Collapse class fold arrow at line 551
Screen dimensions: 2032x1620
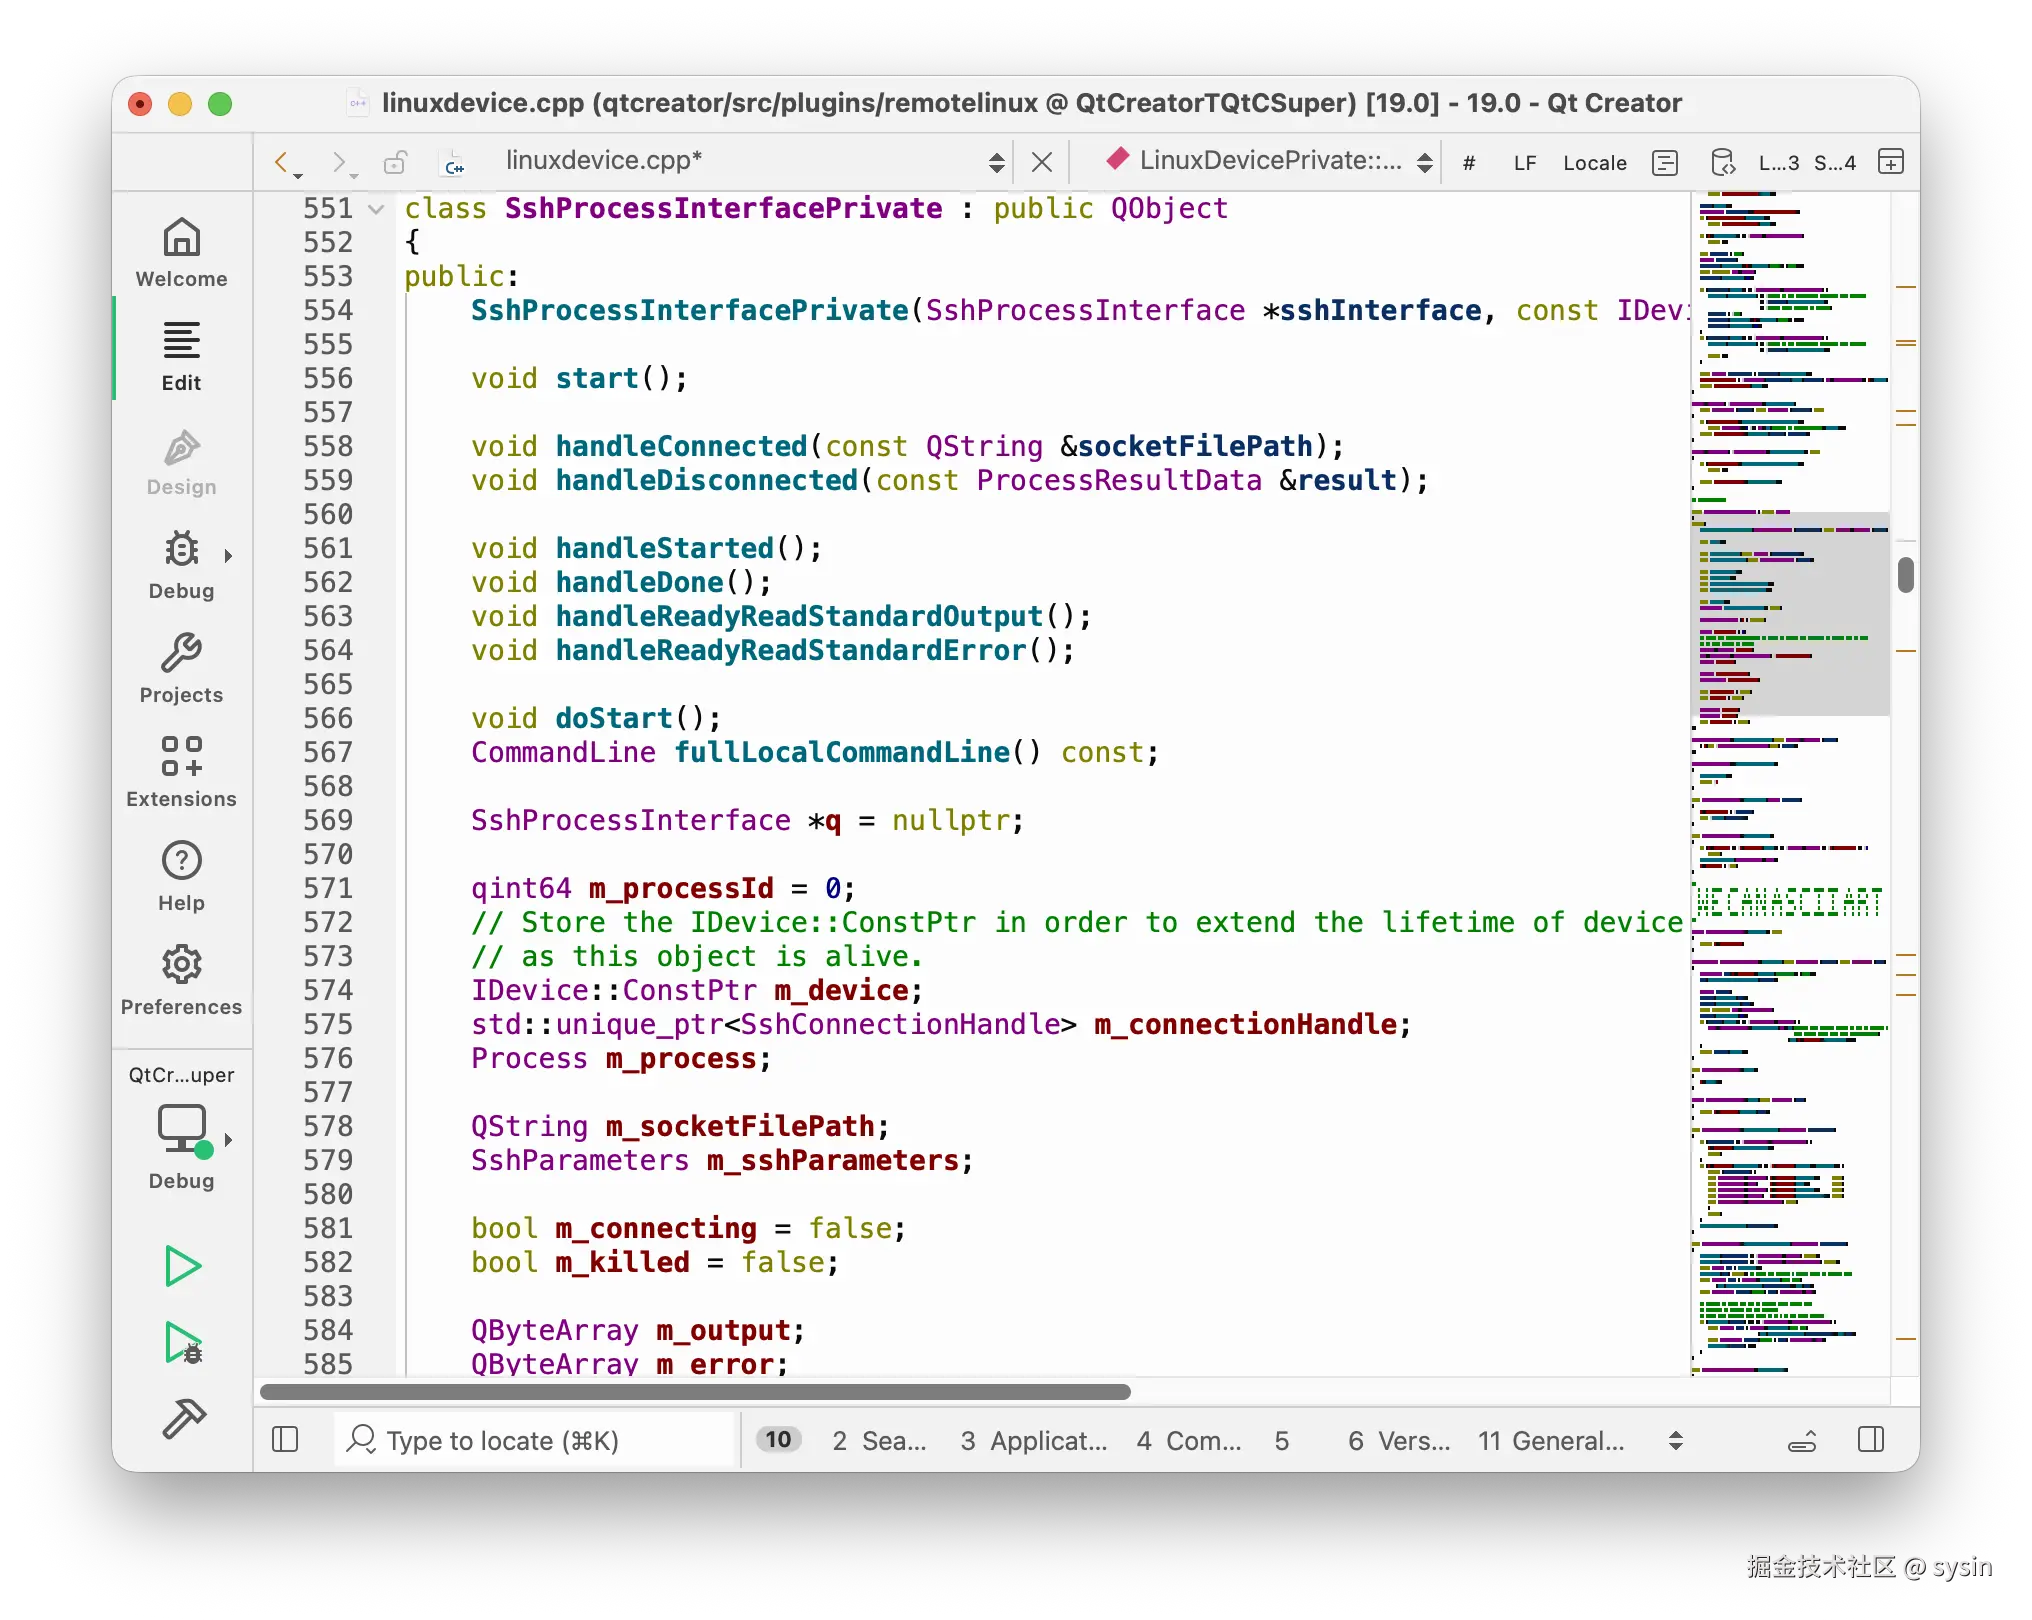[x=377, y=209]
